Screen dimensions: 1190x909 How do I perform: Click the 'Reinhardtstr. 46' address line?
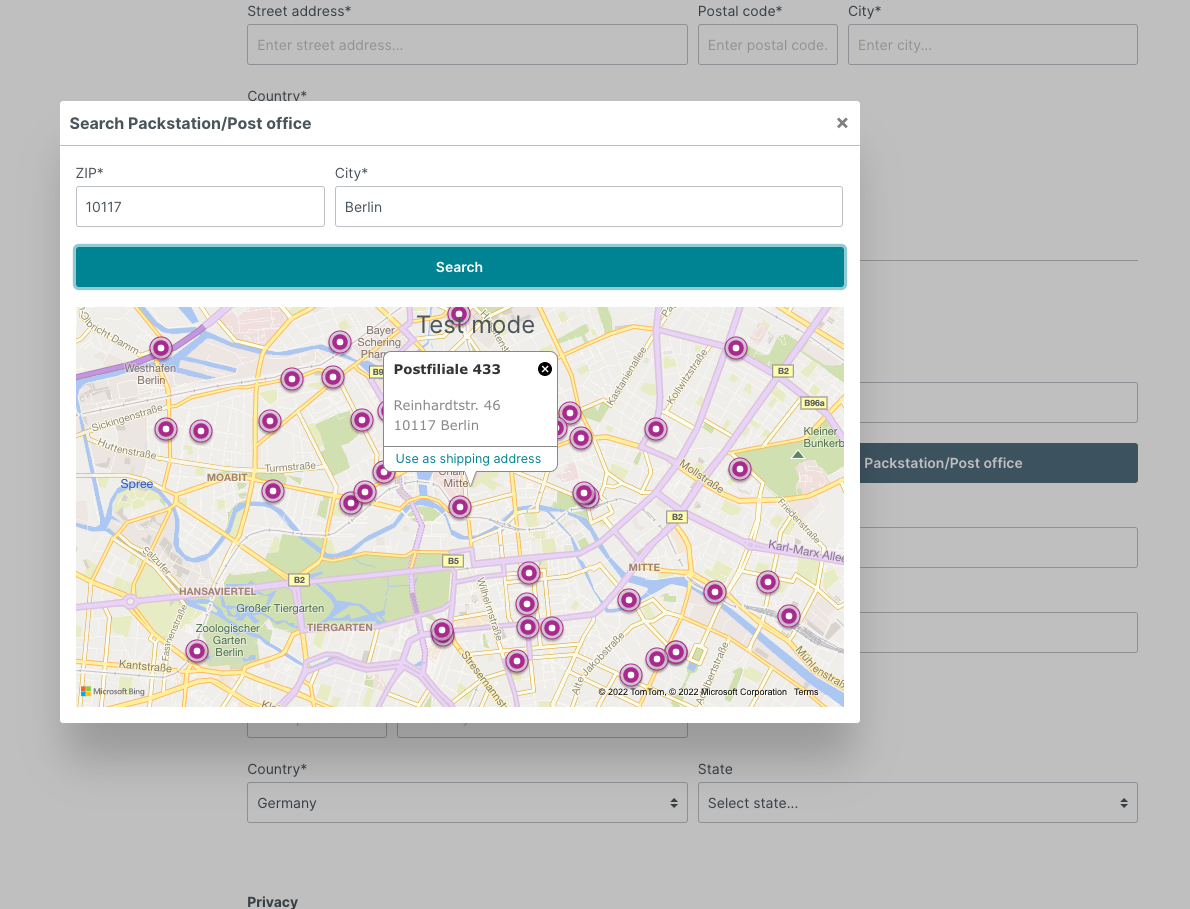(x=447, y=405)
